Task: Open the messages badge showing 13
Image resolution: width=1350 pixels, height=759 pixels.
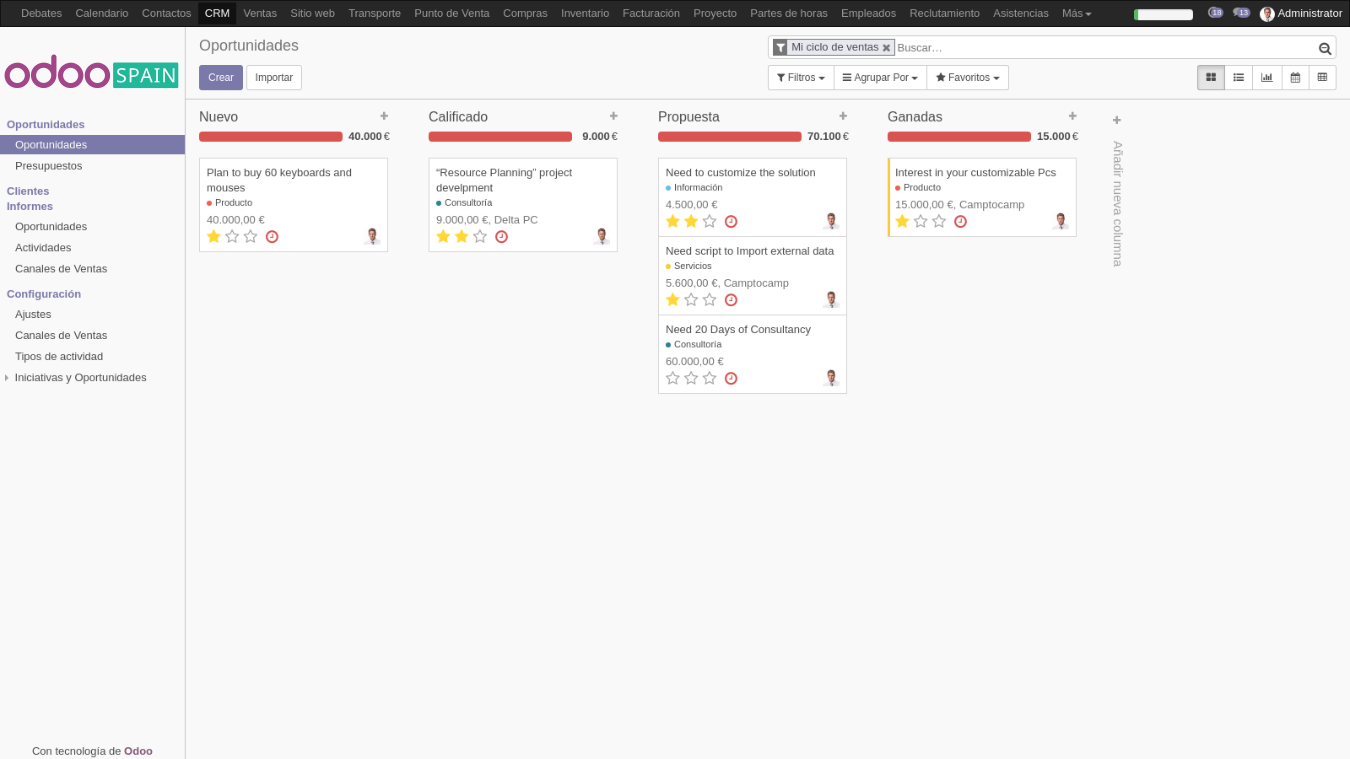Action: coord(1241,13)
